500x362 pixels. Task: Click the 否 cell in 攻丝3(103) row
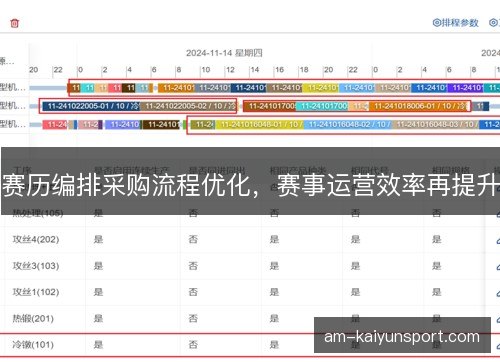click(x=193, y=266)
